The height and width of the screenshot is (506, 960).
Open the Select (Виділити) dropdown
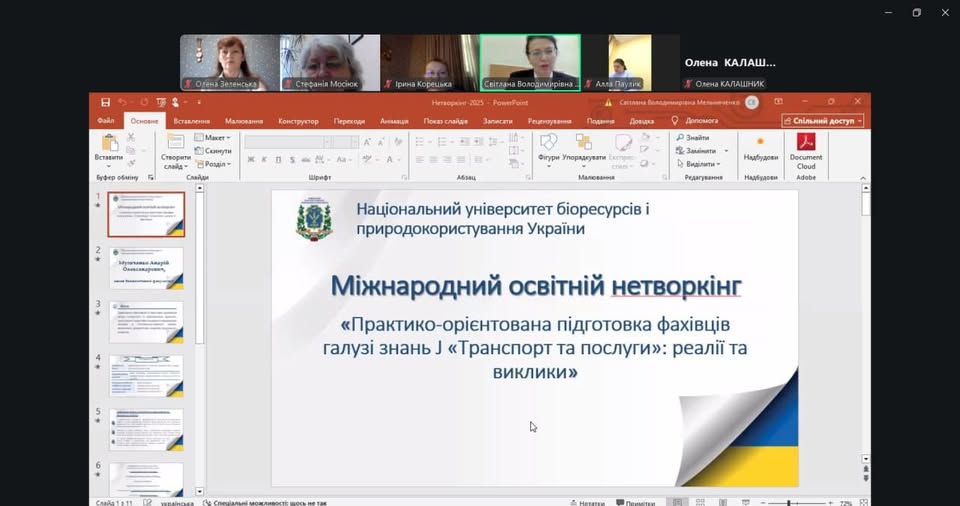click(x=701, y=164)
